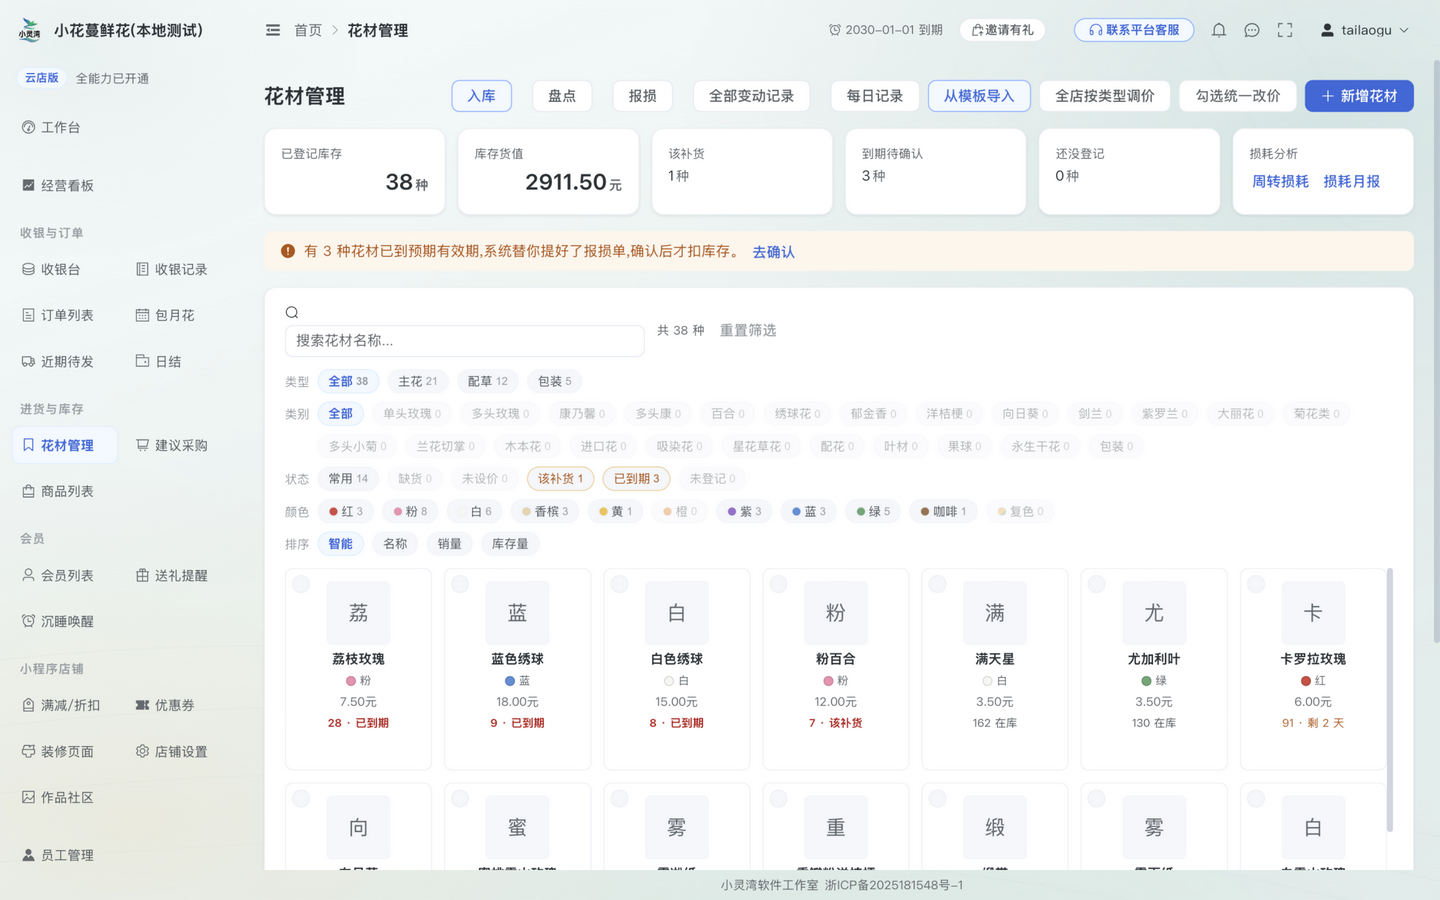Click the 从模板导入 button

click(979, 96)
